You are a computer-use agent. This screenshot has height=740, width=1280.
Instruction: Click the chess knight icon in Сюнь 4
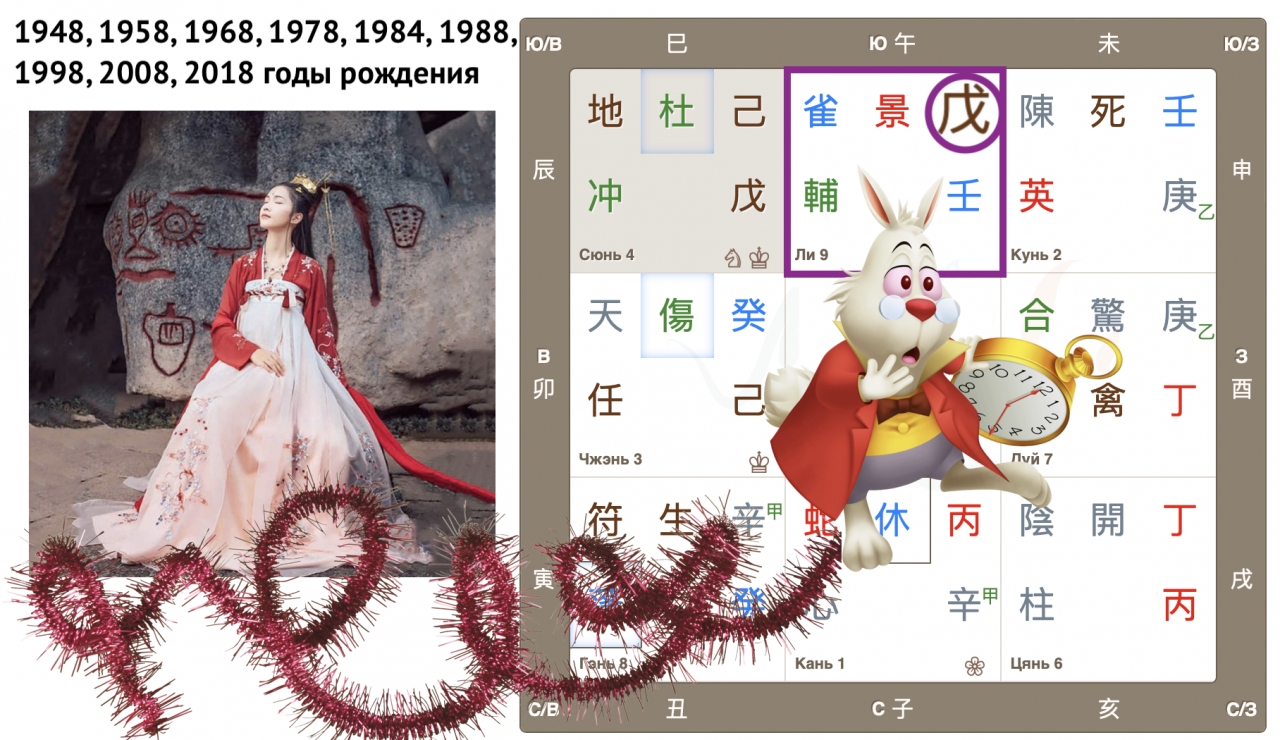733,257
